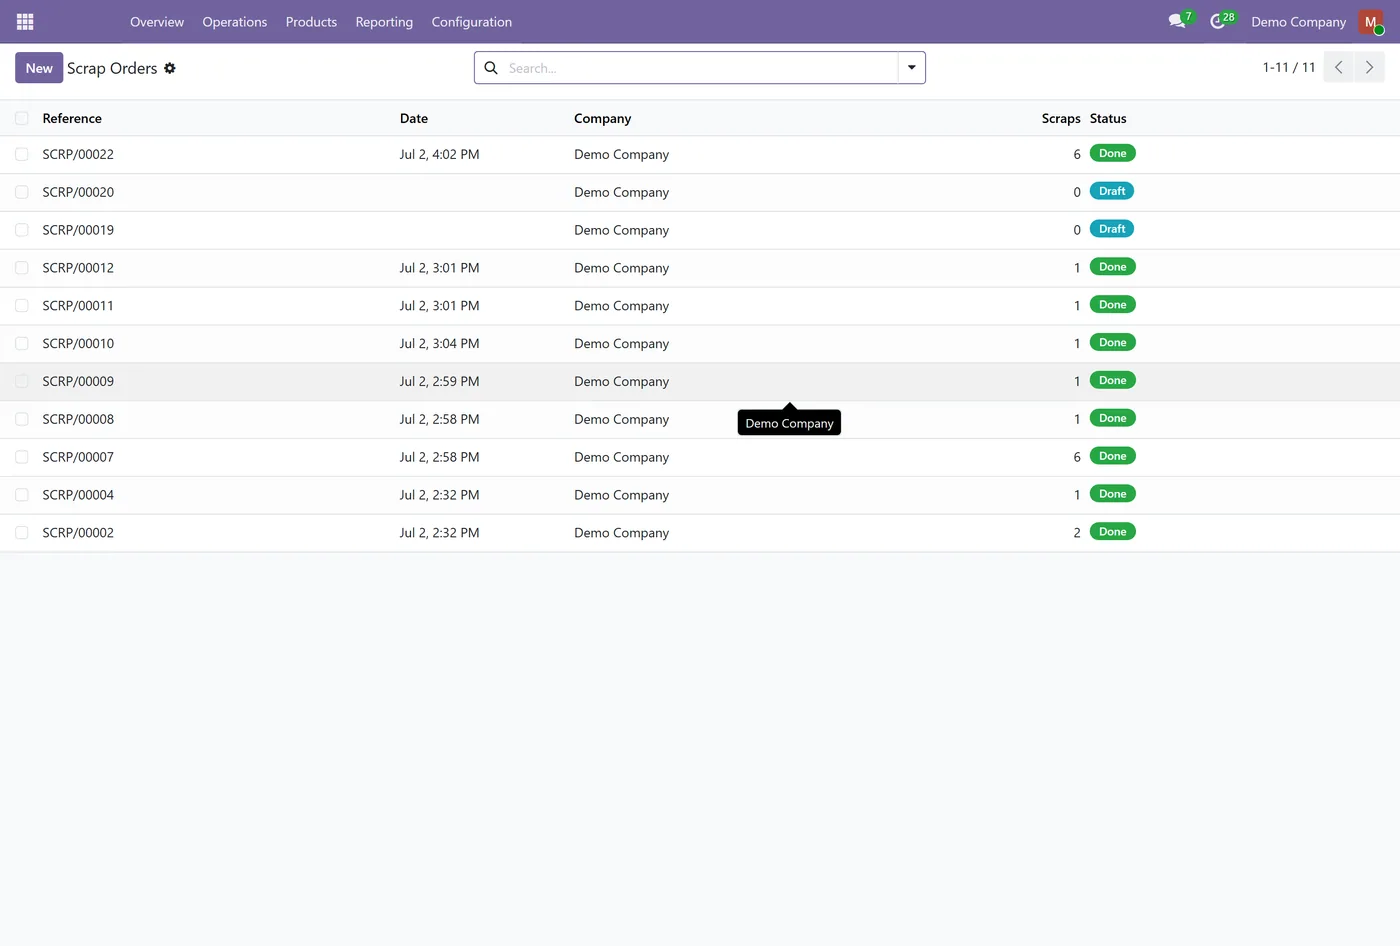
Task: Click scraps count 2 in SCRP/00002 row
Action: click(x=1077, y=533)
